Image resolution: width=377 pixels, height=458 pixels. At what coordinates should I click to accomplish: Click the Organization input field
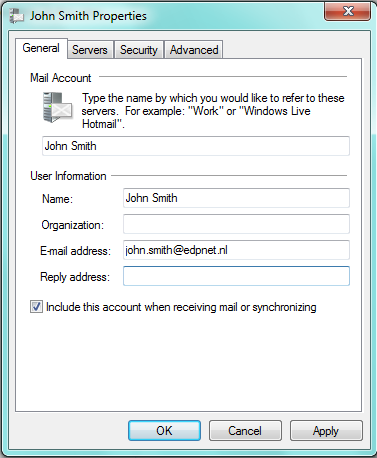236,224
